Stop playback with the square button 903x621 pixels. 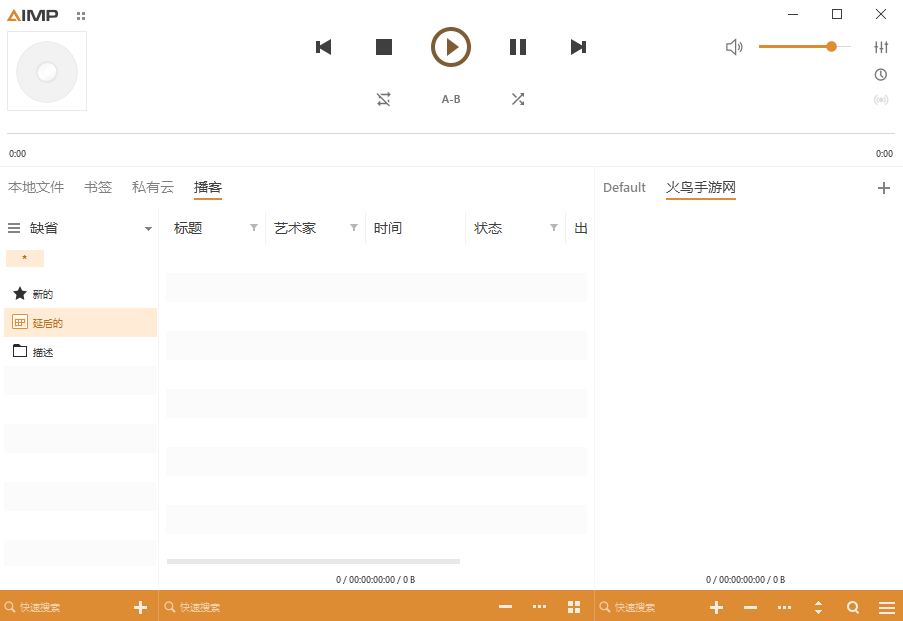(x=384, y=47)
